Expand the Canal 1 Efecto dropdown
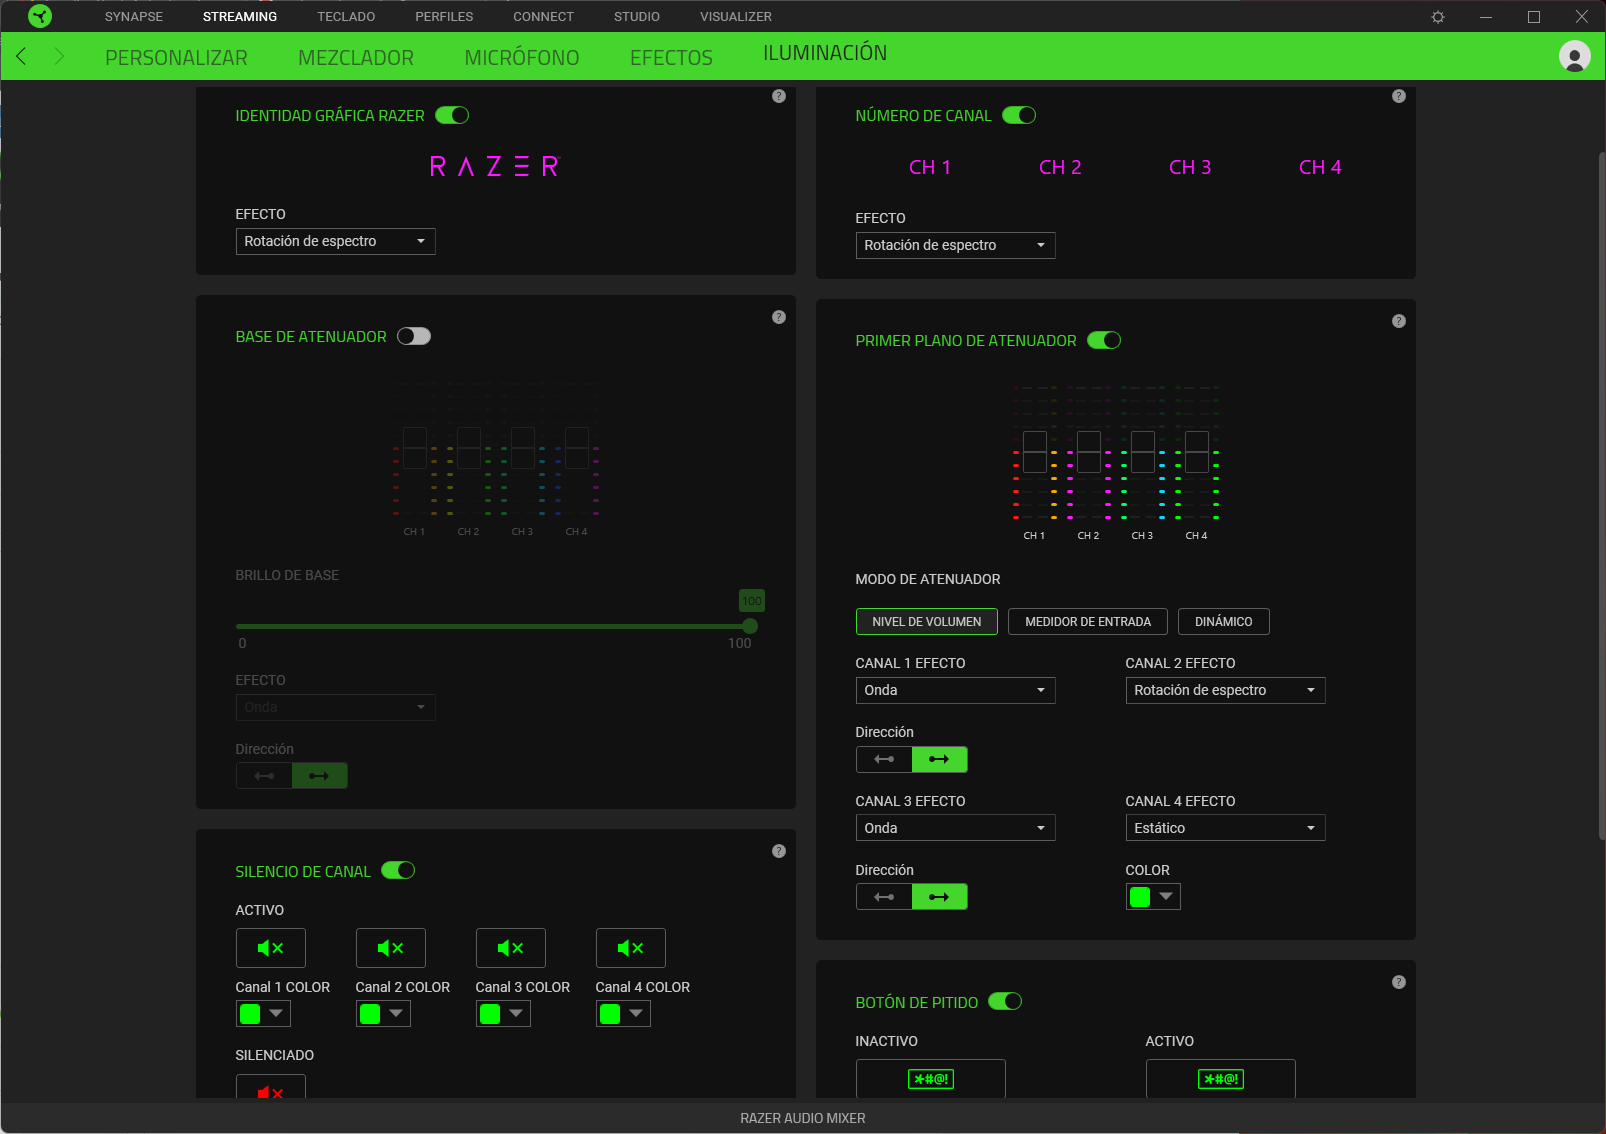Image resolution: width=1606 pixels, height=1134 pixels. (x=954, y=690)
